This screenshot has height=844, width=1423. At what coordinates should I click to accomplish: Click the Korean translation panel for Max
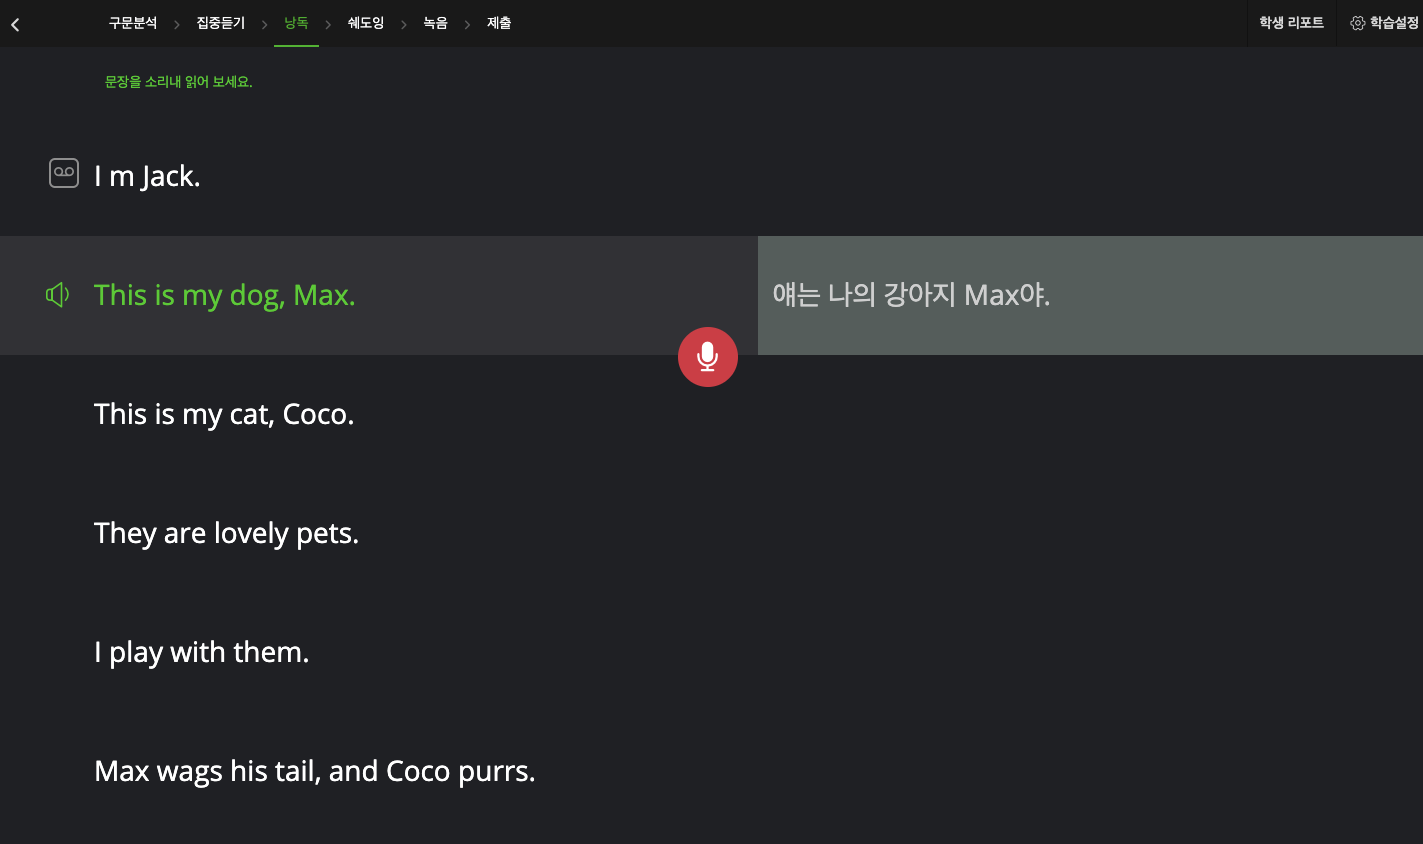tap(1090, 295)
